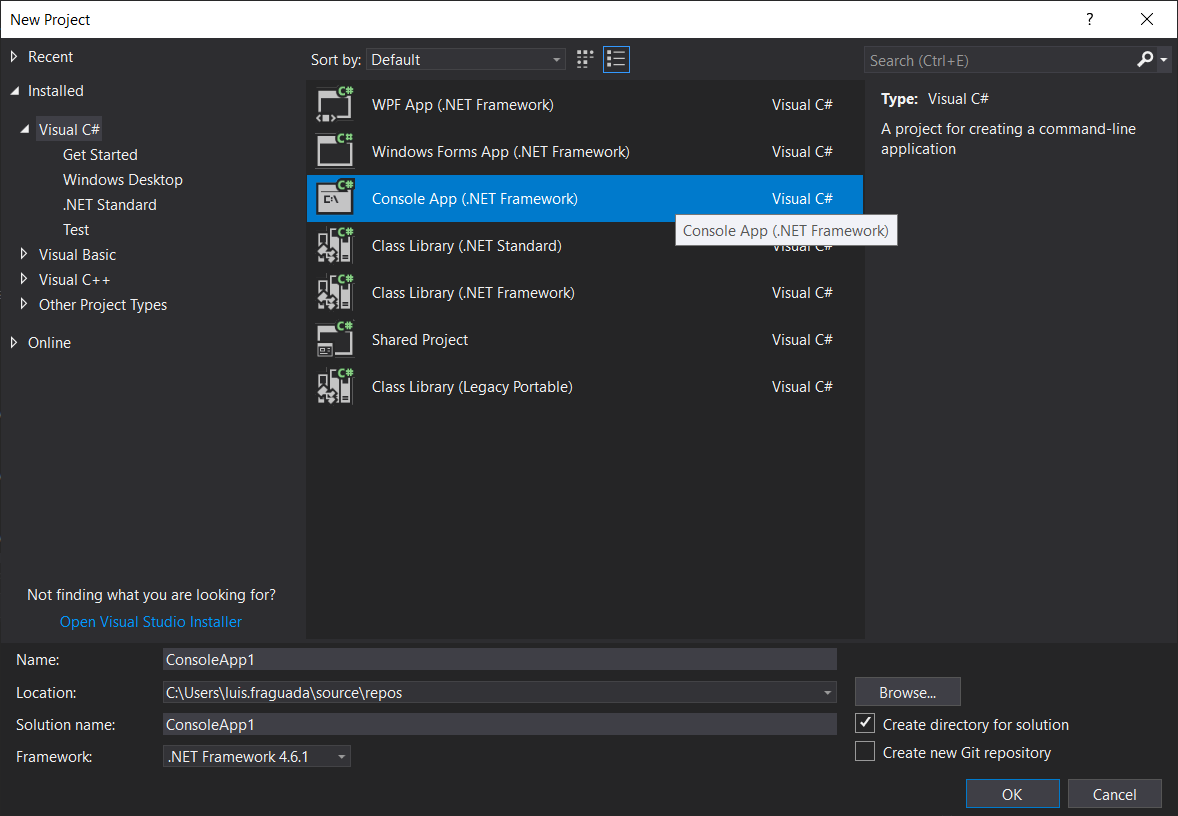Viewport: 1178px width, 816px height.
Task: Click the Console App template icon
Action: 335,198
